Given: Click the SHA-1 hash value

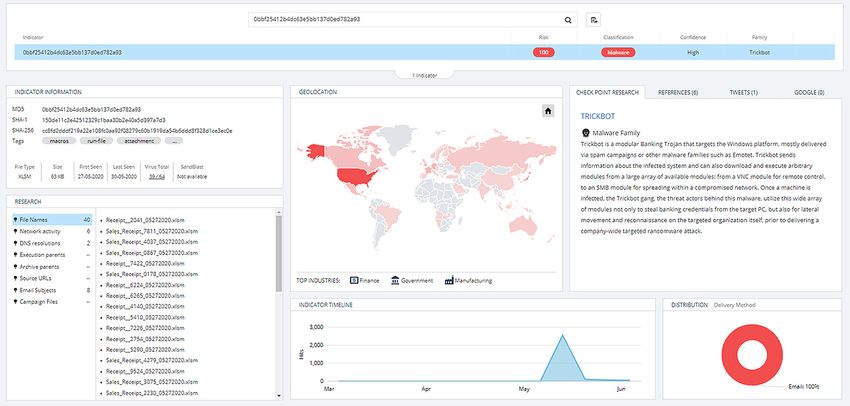Looking at the screenshot, I should pos(104,120).
